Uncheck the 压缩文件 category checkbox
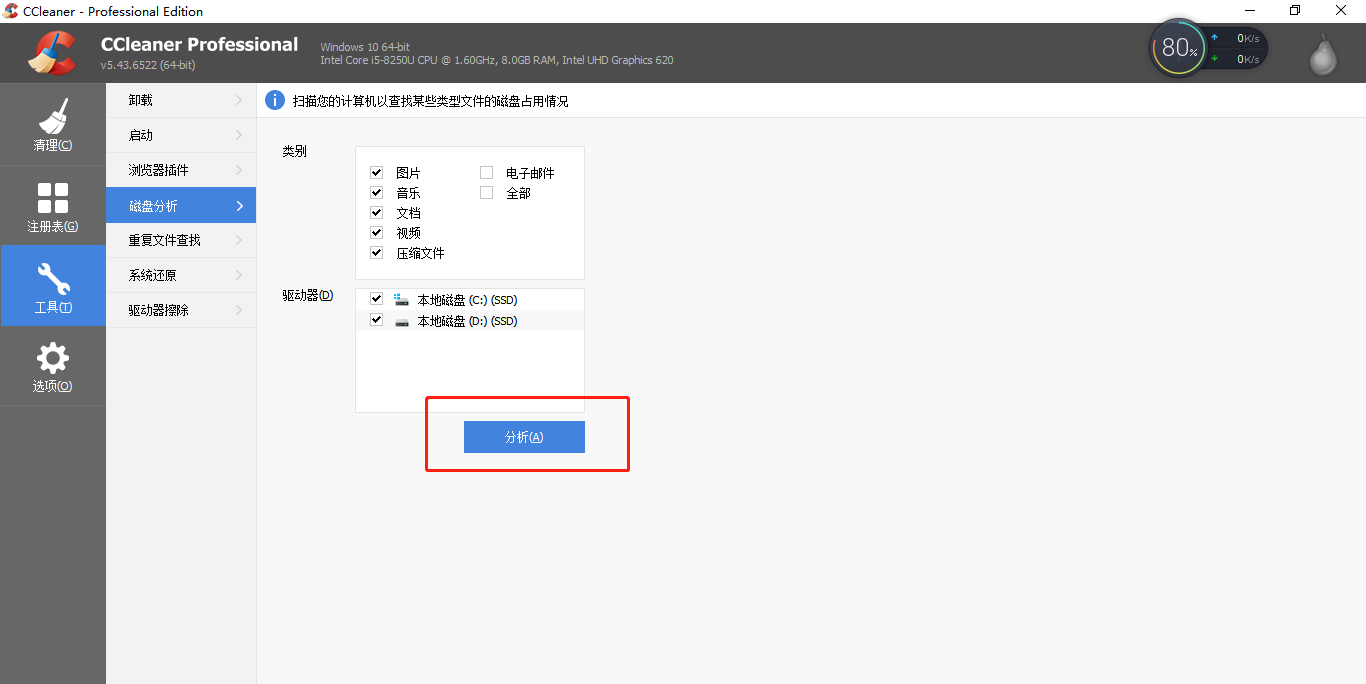Screen dimensions: 1366x684 (377, 252)
